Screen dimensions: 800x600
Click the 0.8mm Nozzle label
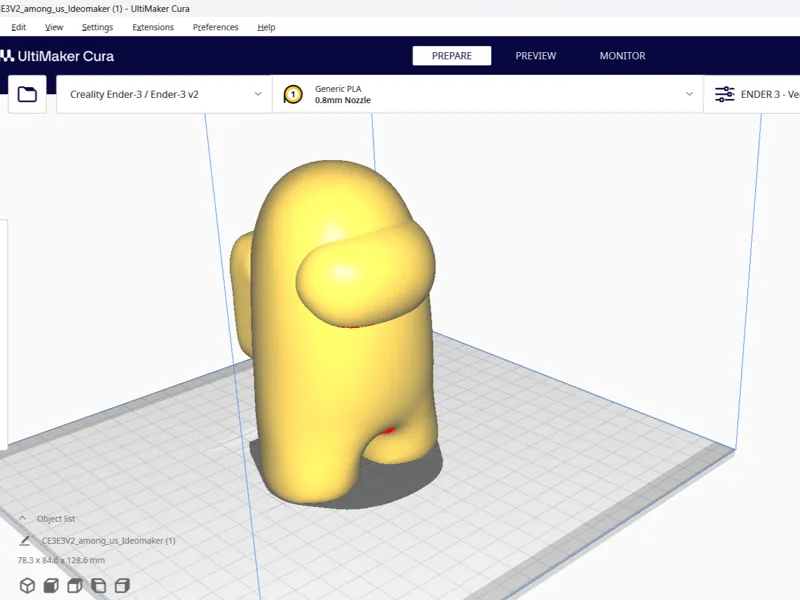(342, 100)
